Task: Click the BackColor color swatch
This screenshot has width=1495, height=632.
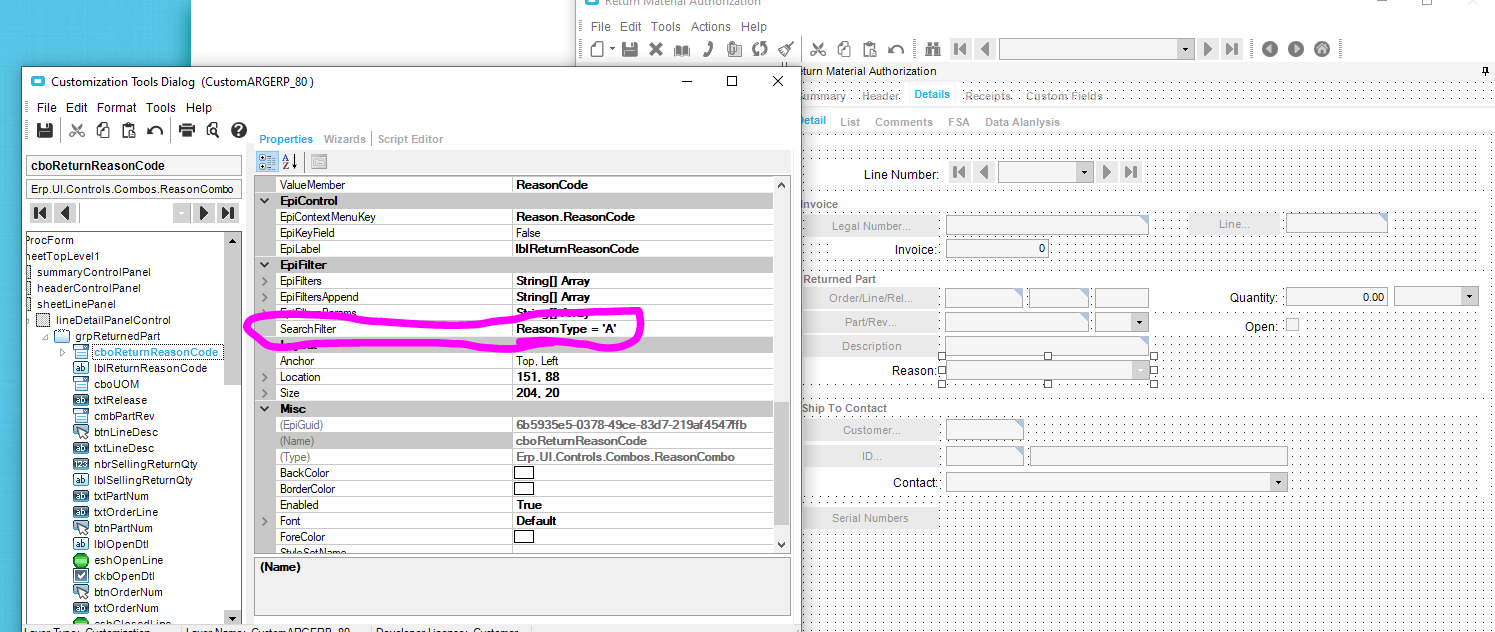Action: [524, 473]
